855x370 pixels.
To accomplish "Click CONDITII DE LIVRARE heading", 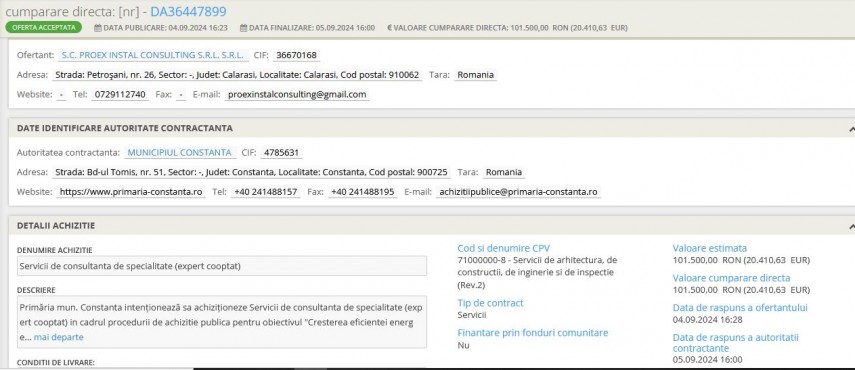I will [56, 362].
